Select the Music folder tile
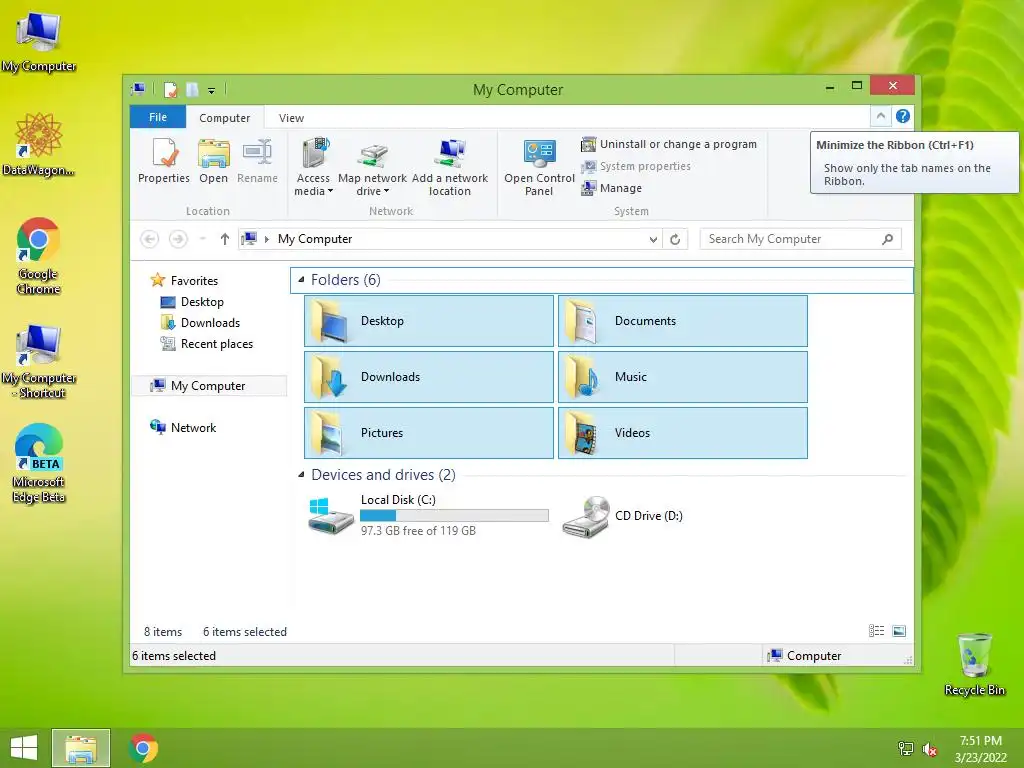1024x768 pixels. pos(683,377)
